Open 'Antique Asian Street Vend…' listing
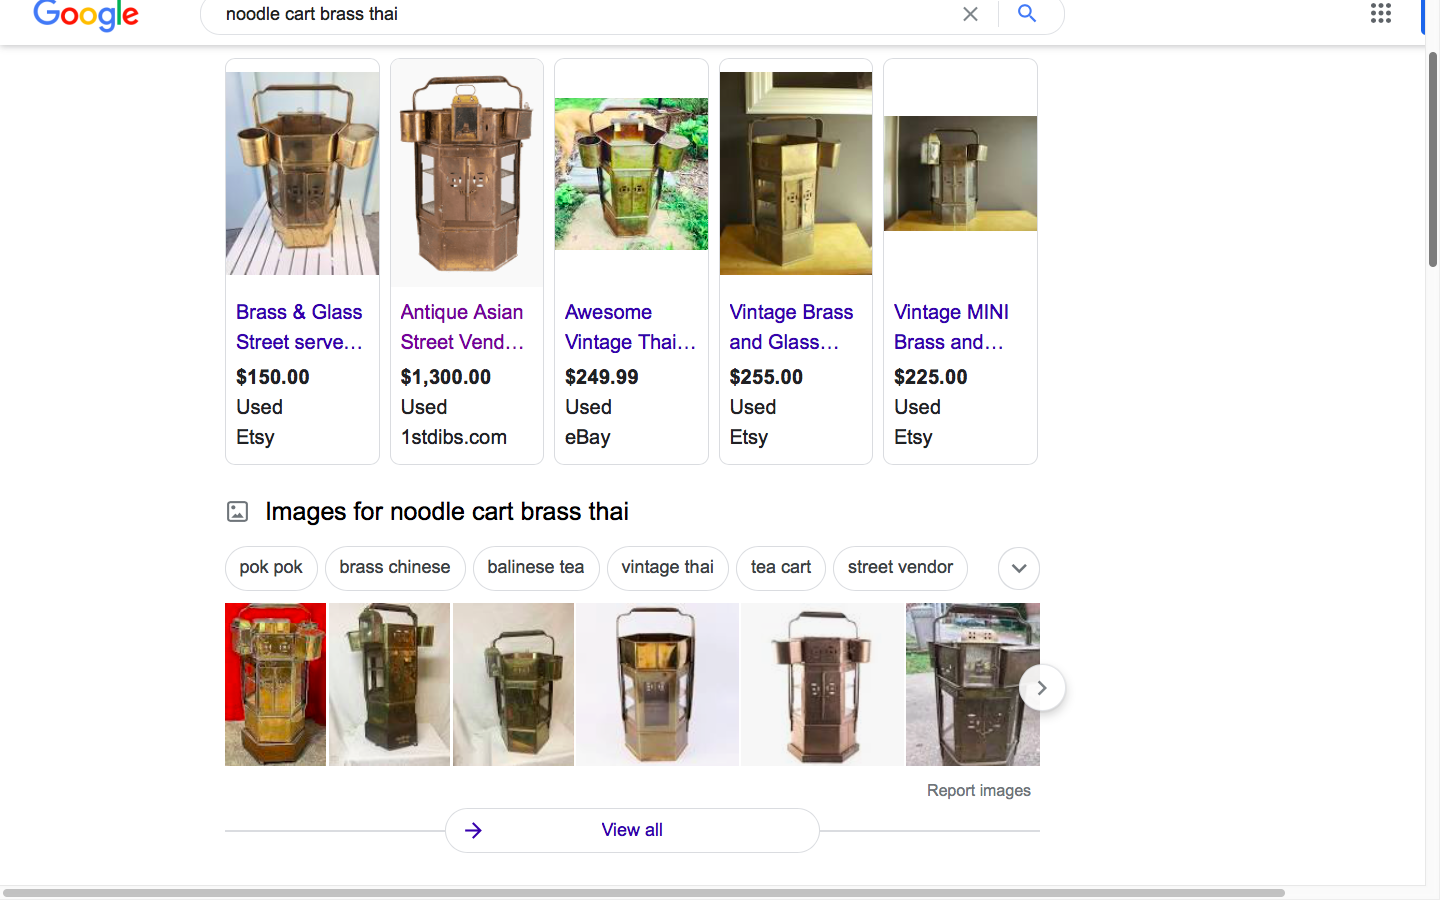Viewport: 1440px width, 900px height. (x=462, y=327)
